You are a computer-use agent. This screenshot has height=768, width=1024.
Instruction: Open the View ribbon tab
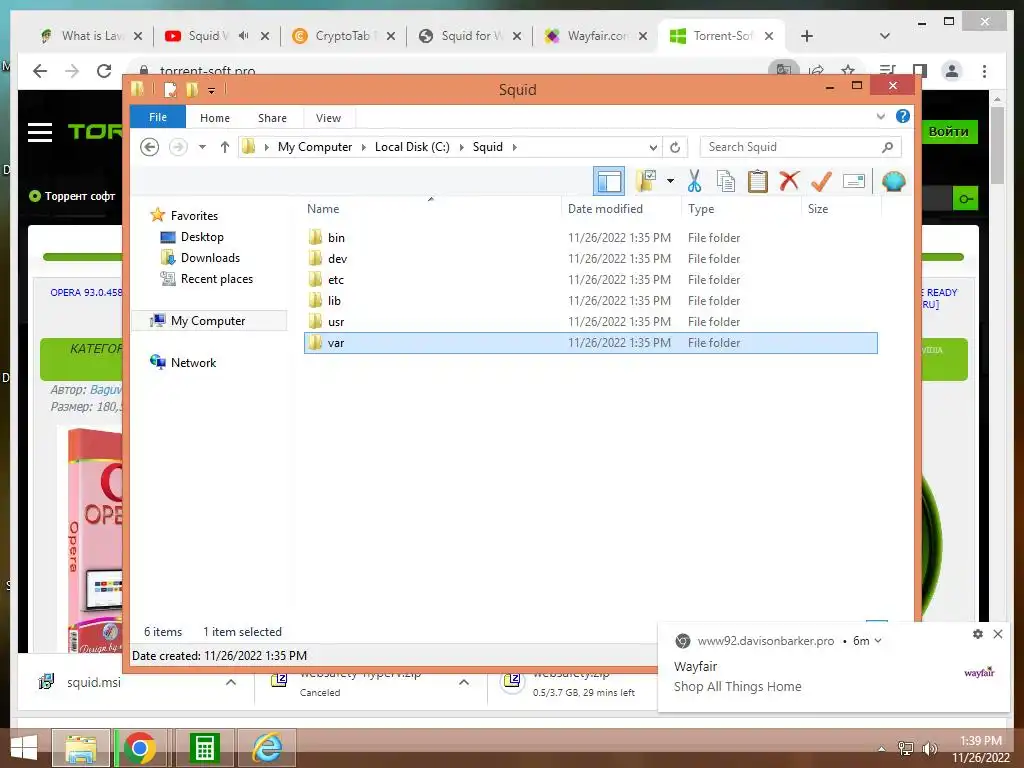click(x=328, y=118)
